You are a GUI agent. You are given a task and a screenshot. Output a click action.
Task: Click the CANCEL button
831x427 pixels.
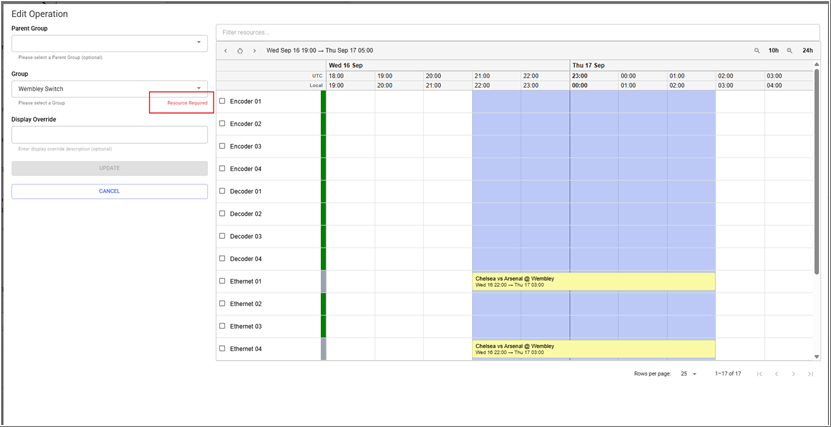(x=109, y=191)
